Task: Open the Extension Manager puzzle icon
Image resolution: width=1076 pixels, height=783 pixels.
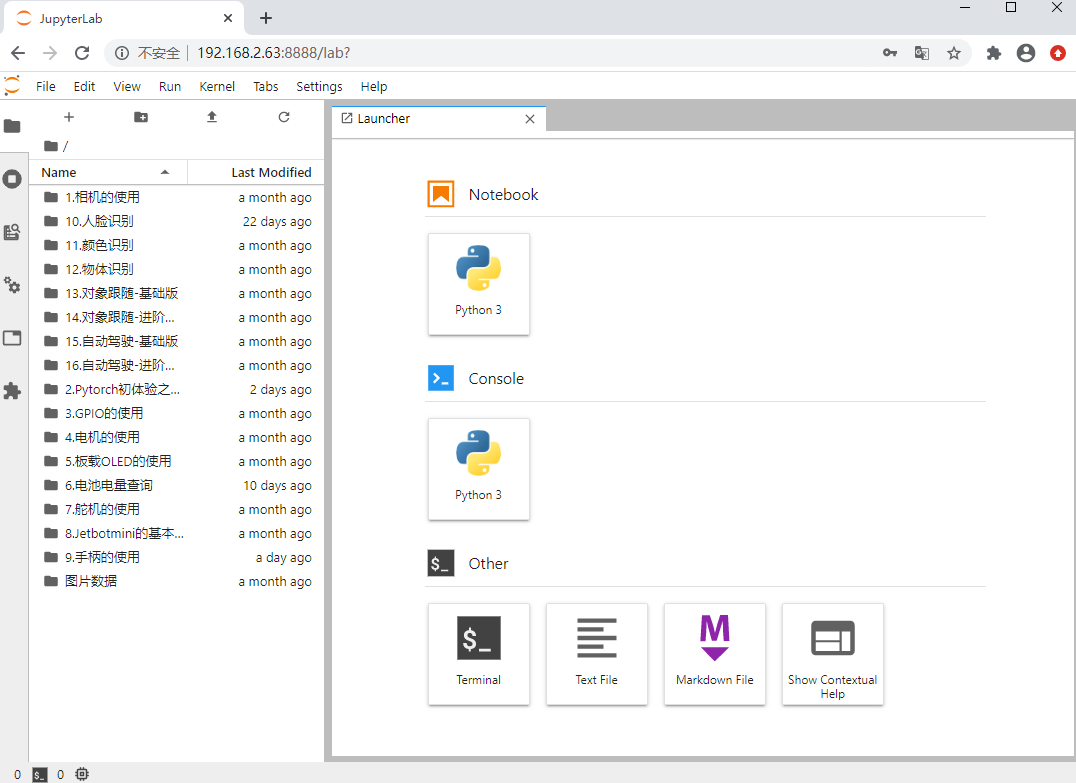Action: pyautogui.click(x=12, y=391)
